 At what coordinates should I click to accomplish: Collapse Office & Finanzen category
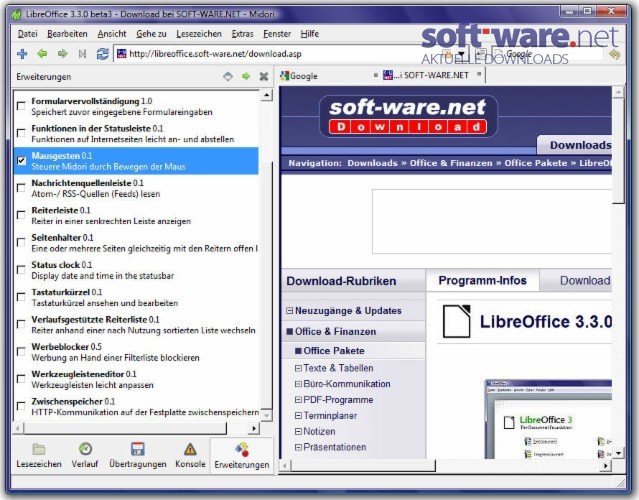tap(289, 331)
